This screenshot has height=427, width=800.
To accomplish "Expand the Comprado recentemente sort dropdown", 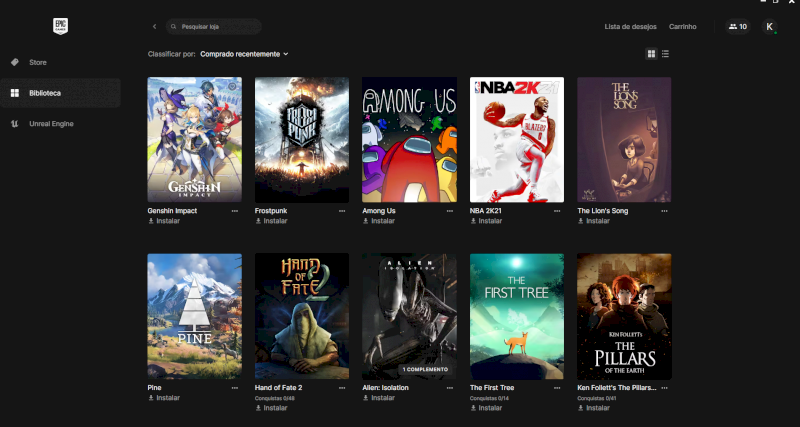I will (244, 53).
